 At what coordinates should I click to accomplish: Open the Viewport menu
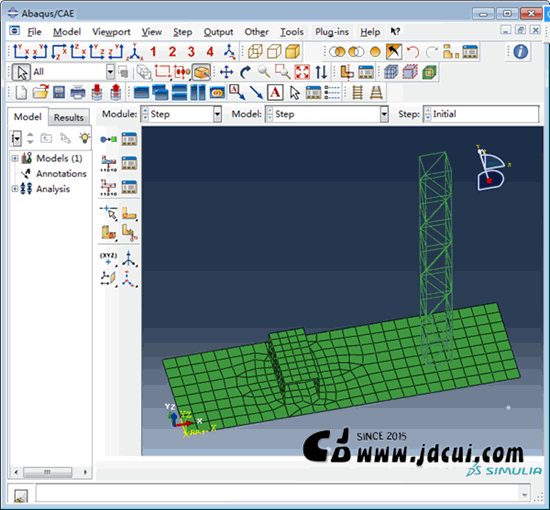111,32
